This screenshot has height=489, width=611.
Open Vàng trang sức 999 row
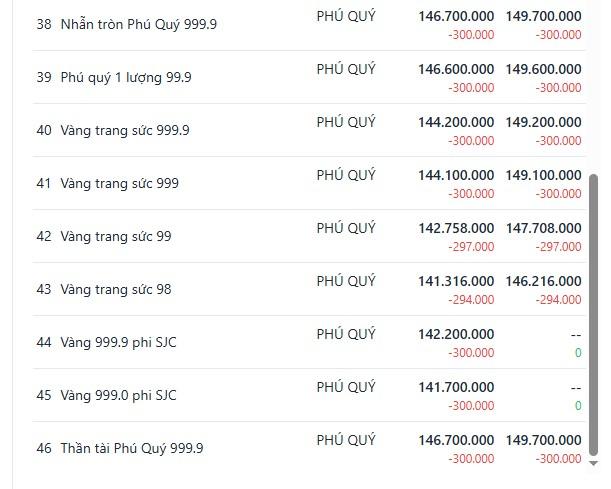click(309, 183)
